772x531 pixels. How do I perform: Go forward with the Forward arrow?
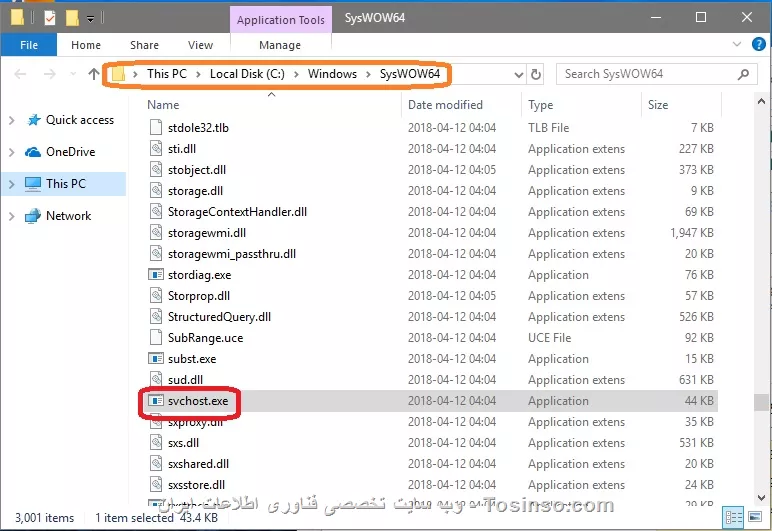tap(50, 74)
